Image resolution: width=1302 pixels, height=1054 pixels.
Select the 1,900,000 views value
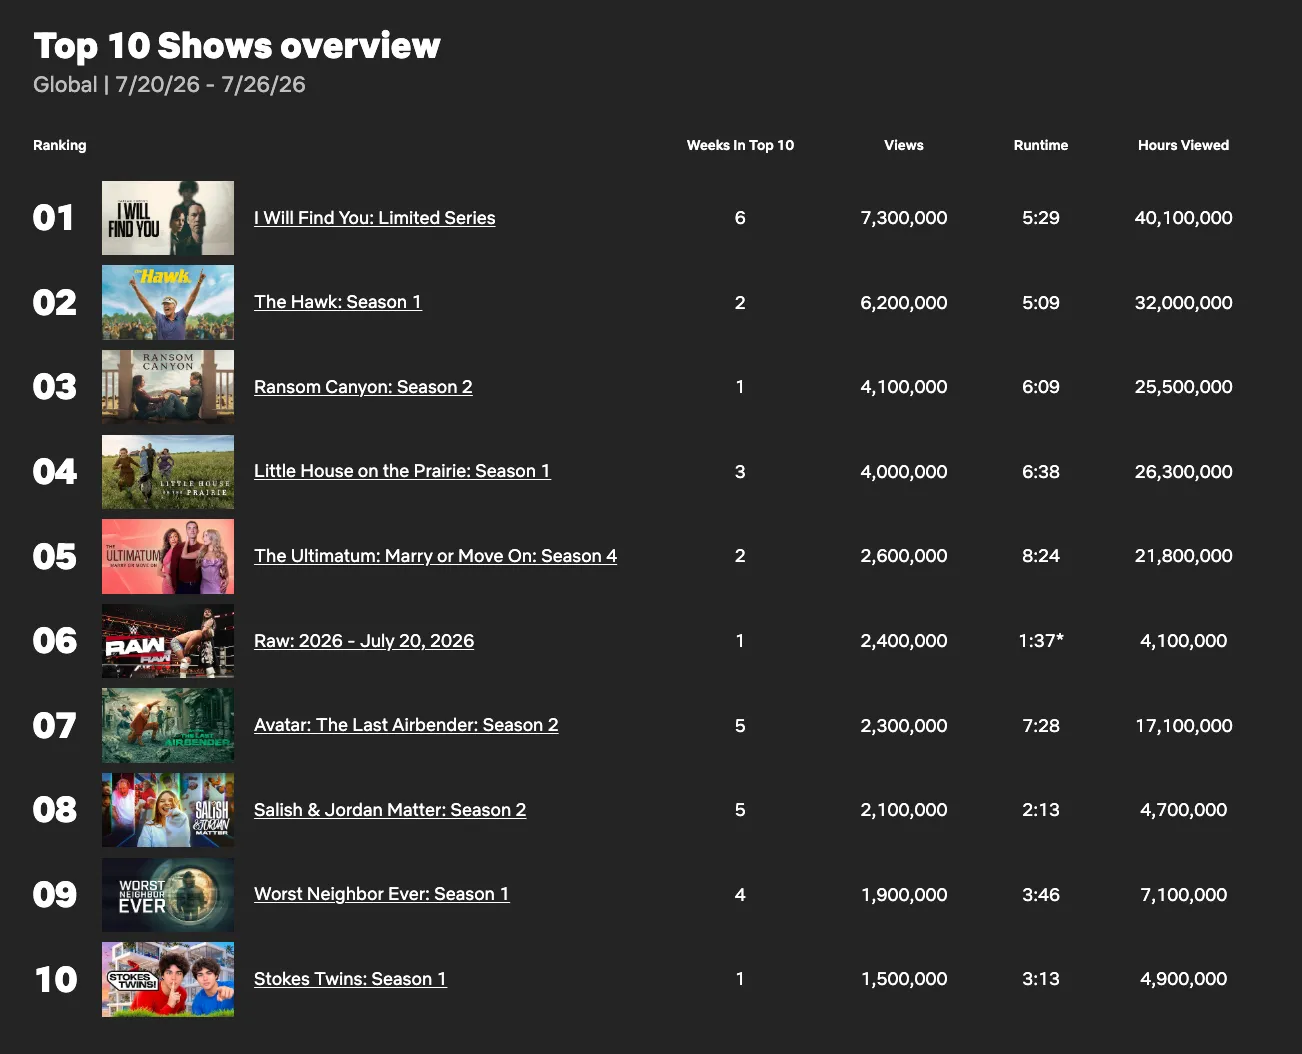904,895
